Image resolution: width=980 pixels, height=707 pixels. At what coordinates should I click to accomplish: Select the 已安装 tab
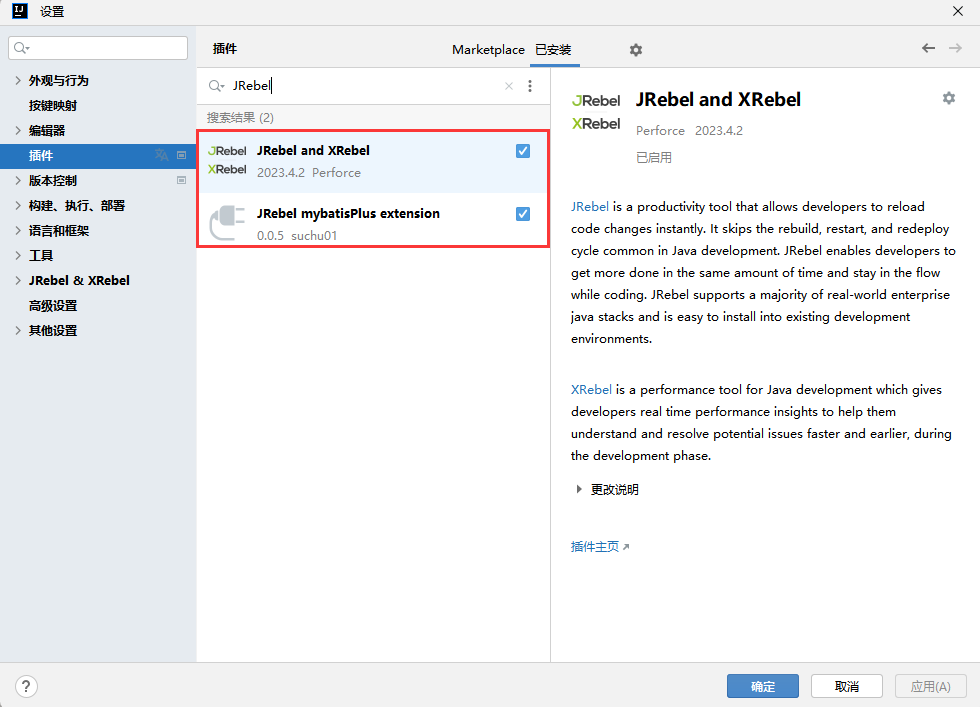[x=554, y=50]
